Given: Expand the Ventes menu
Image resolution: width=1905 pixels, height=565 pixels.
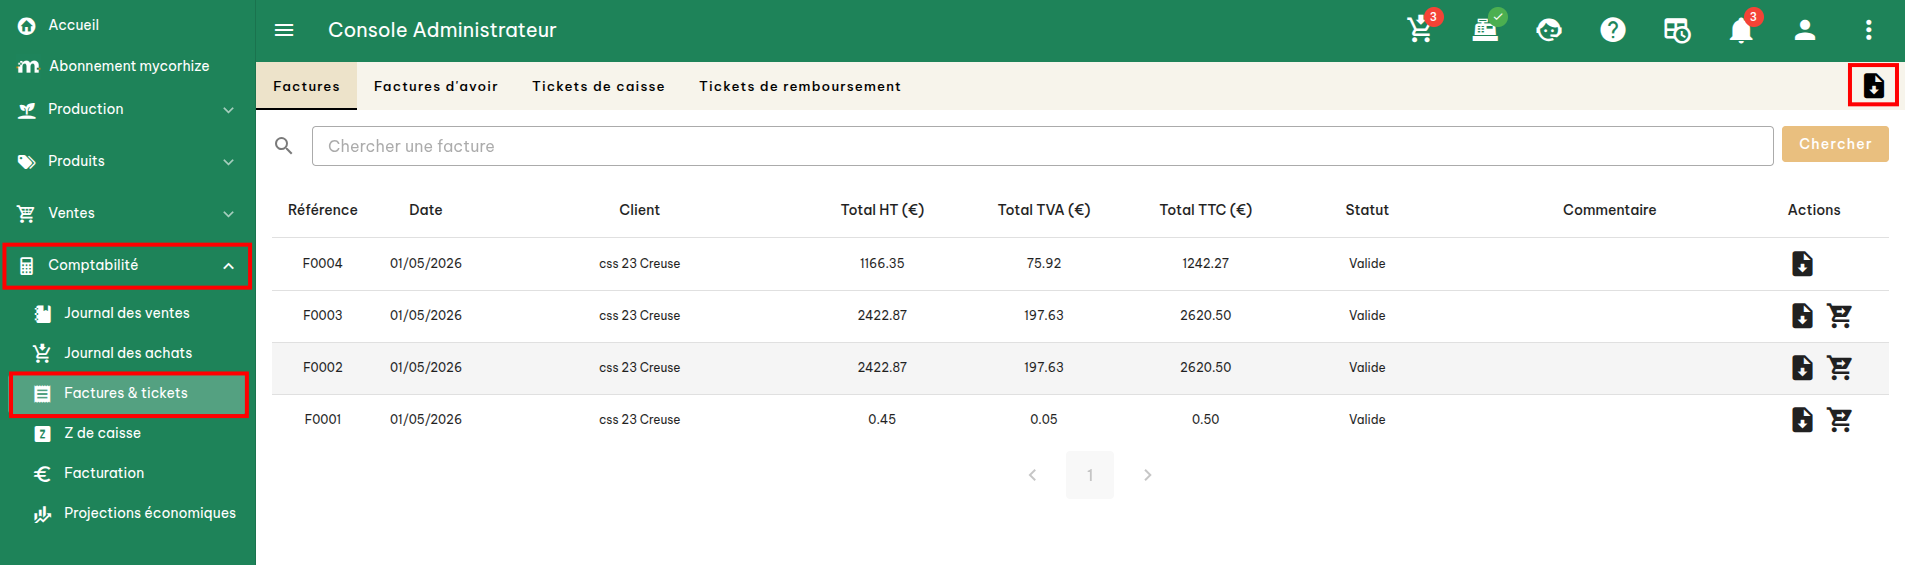Looking at the screenshot, I should 127,213.
